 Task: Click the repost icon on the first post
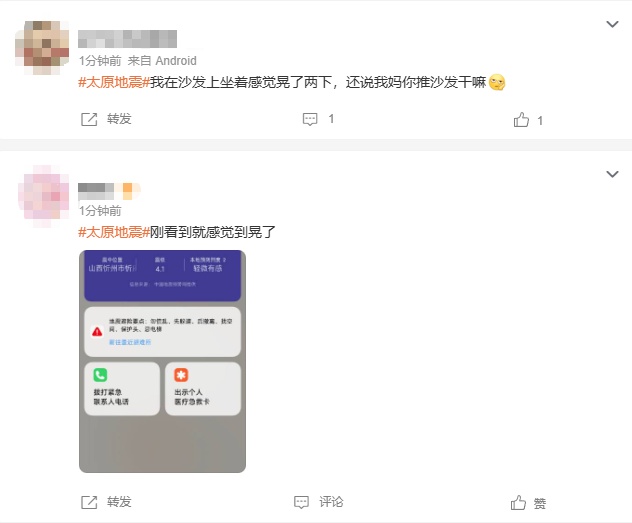click(89, 119)
